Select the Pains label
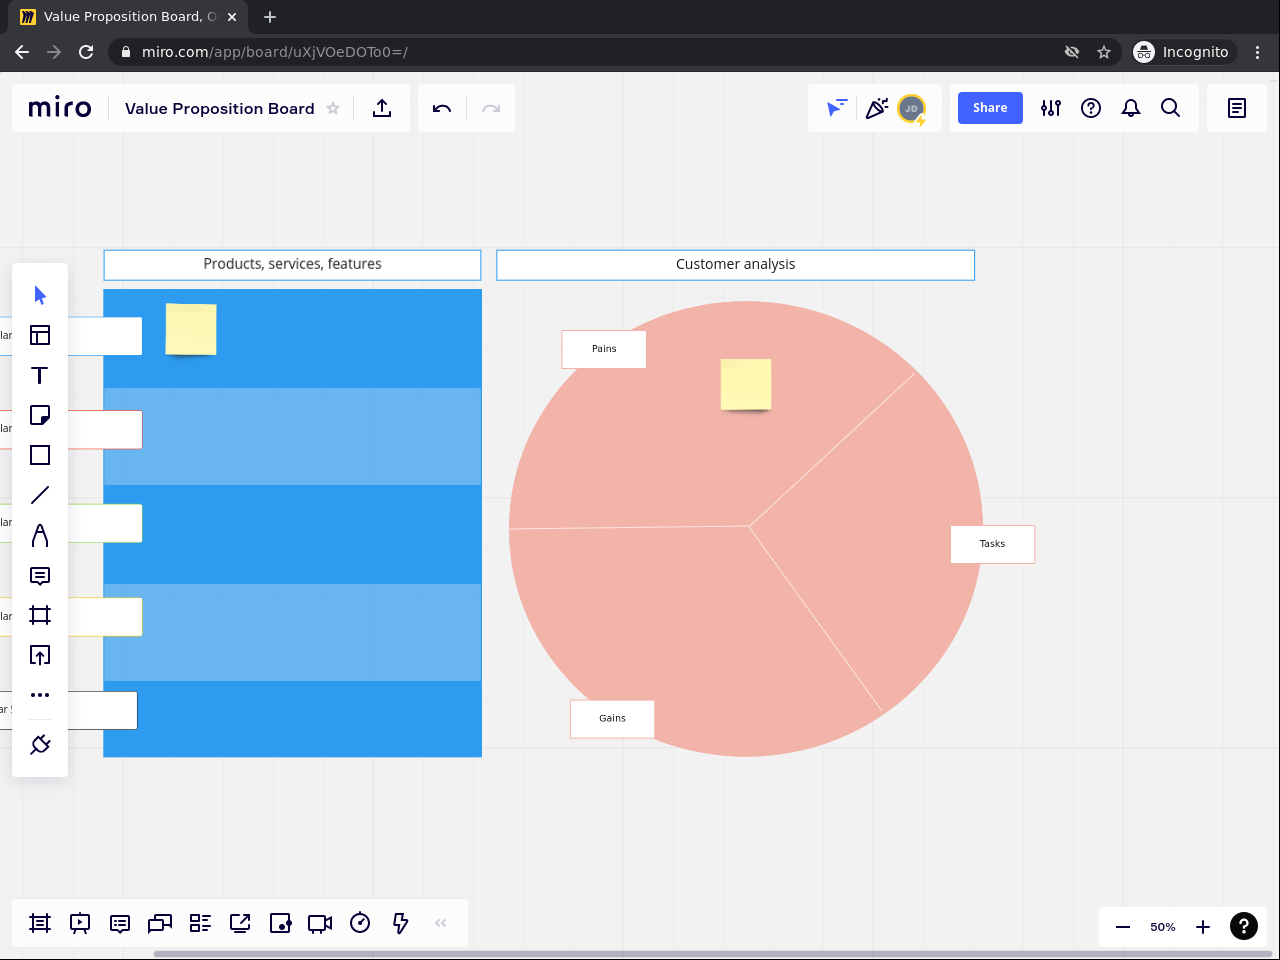 [604, 349]
